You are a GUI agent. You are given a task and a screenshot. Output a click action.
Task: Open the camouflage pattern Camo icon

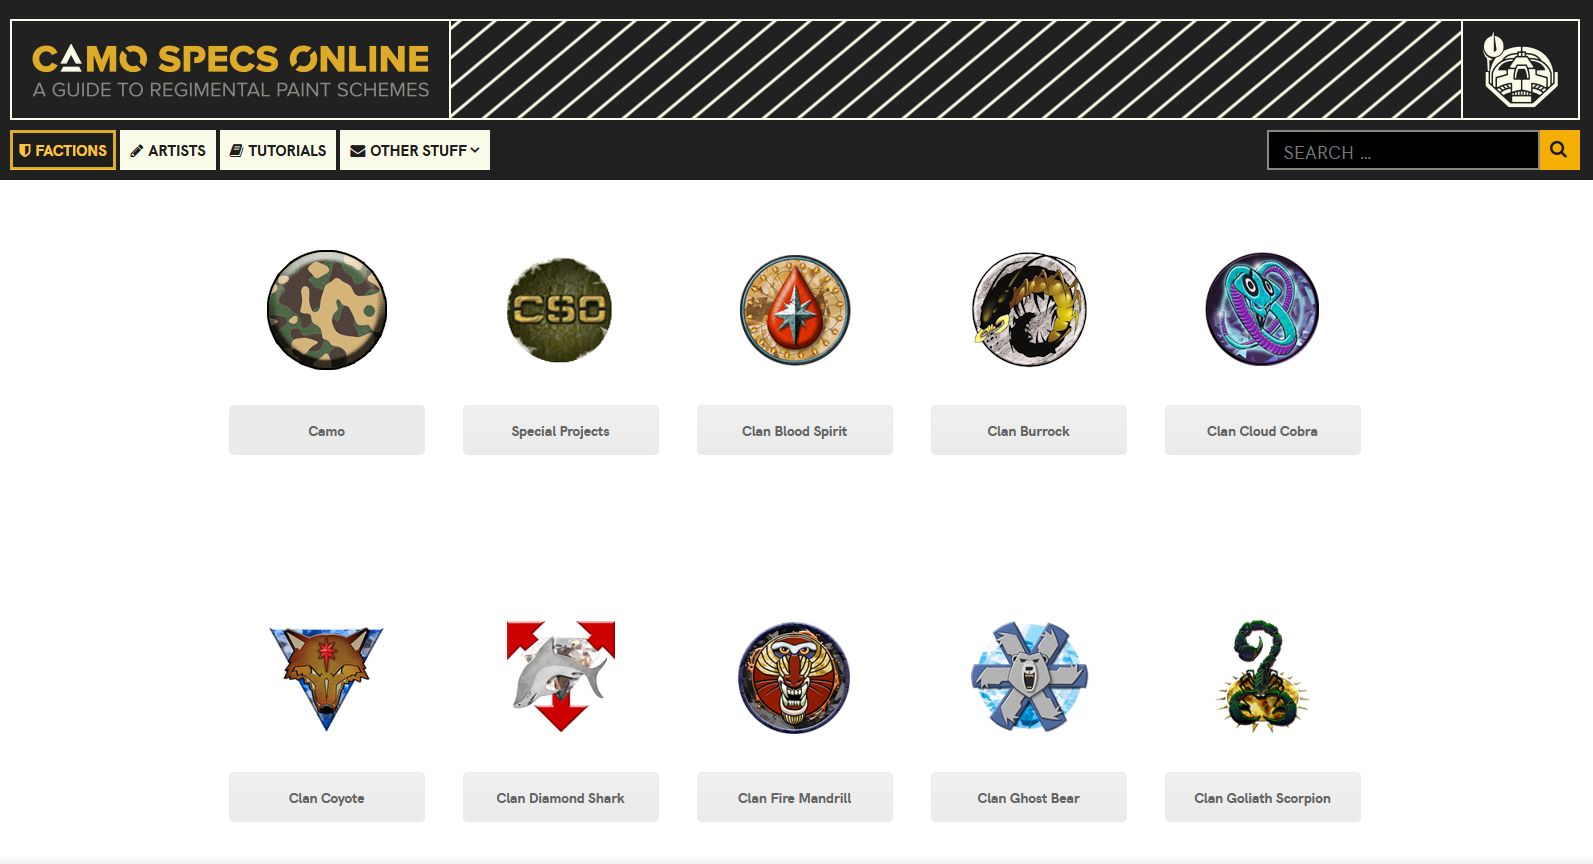(x=327, y=310)
